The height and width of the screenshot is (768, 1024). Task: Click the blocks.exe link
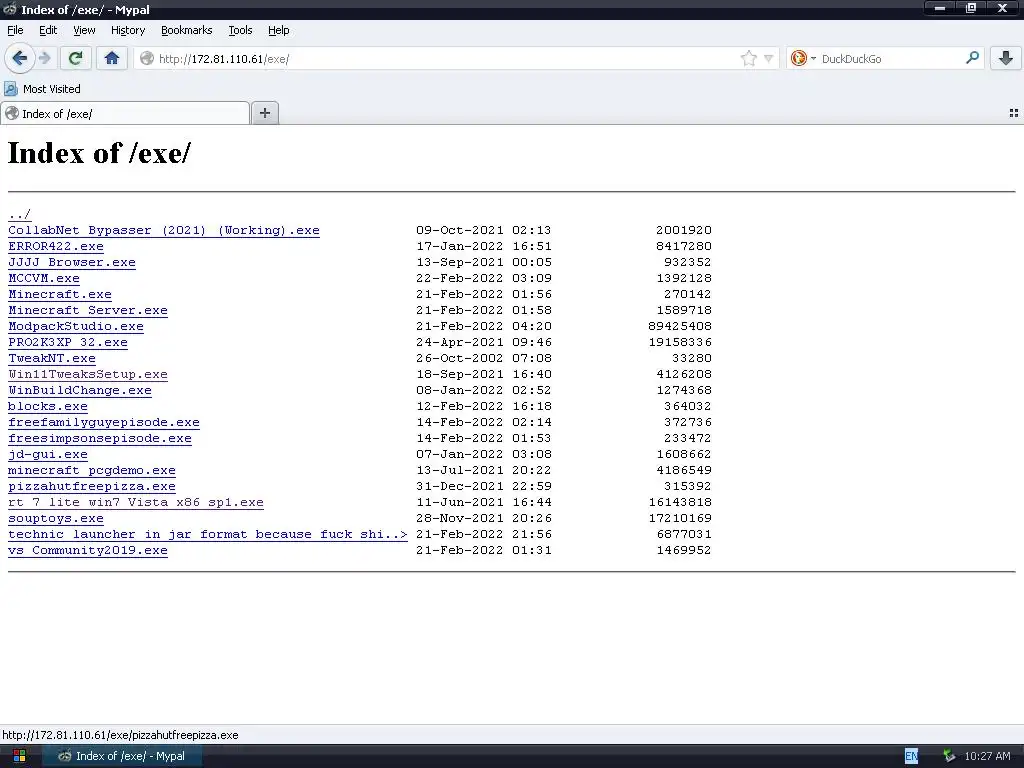coord(48,406)
